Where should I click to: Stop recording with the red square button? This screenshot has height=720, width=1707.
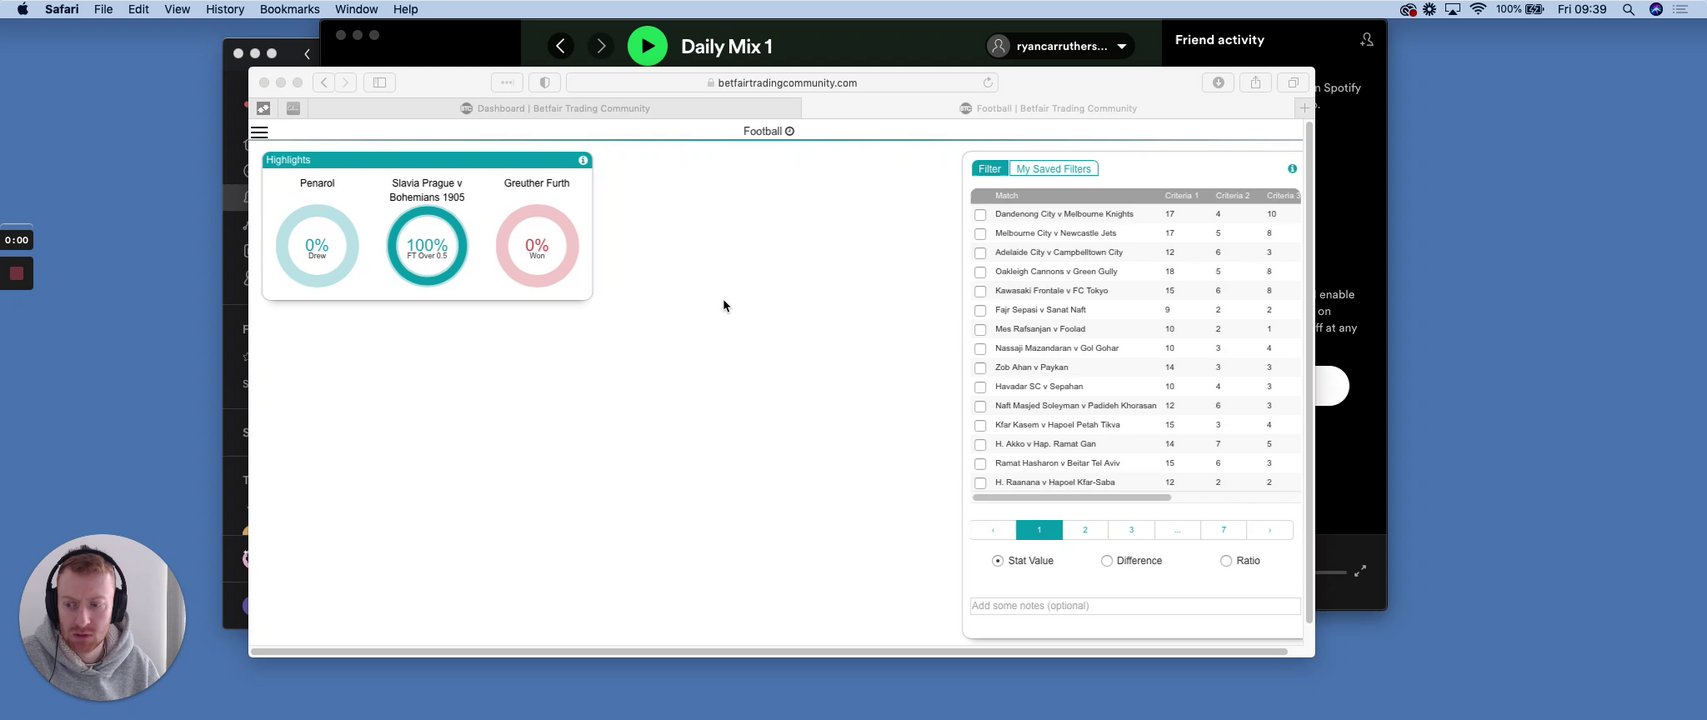[16, 273]
